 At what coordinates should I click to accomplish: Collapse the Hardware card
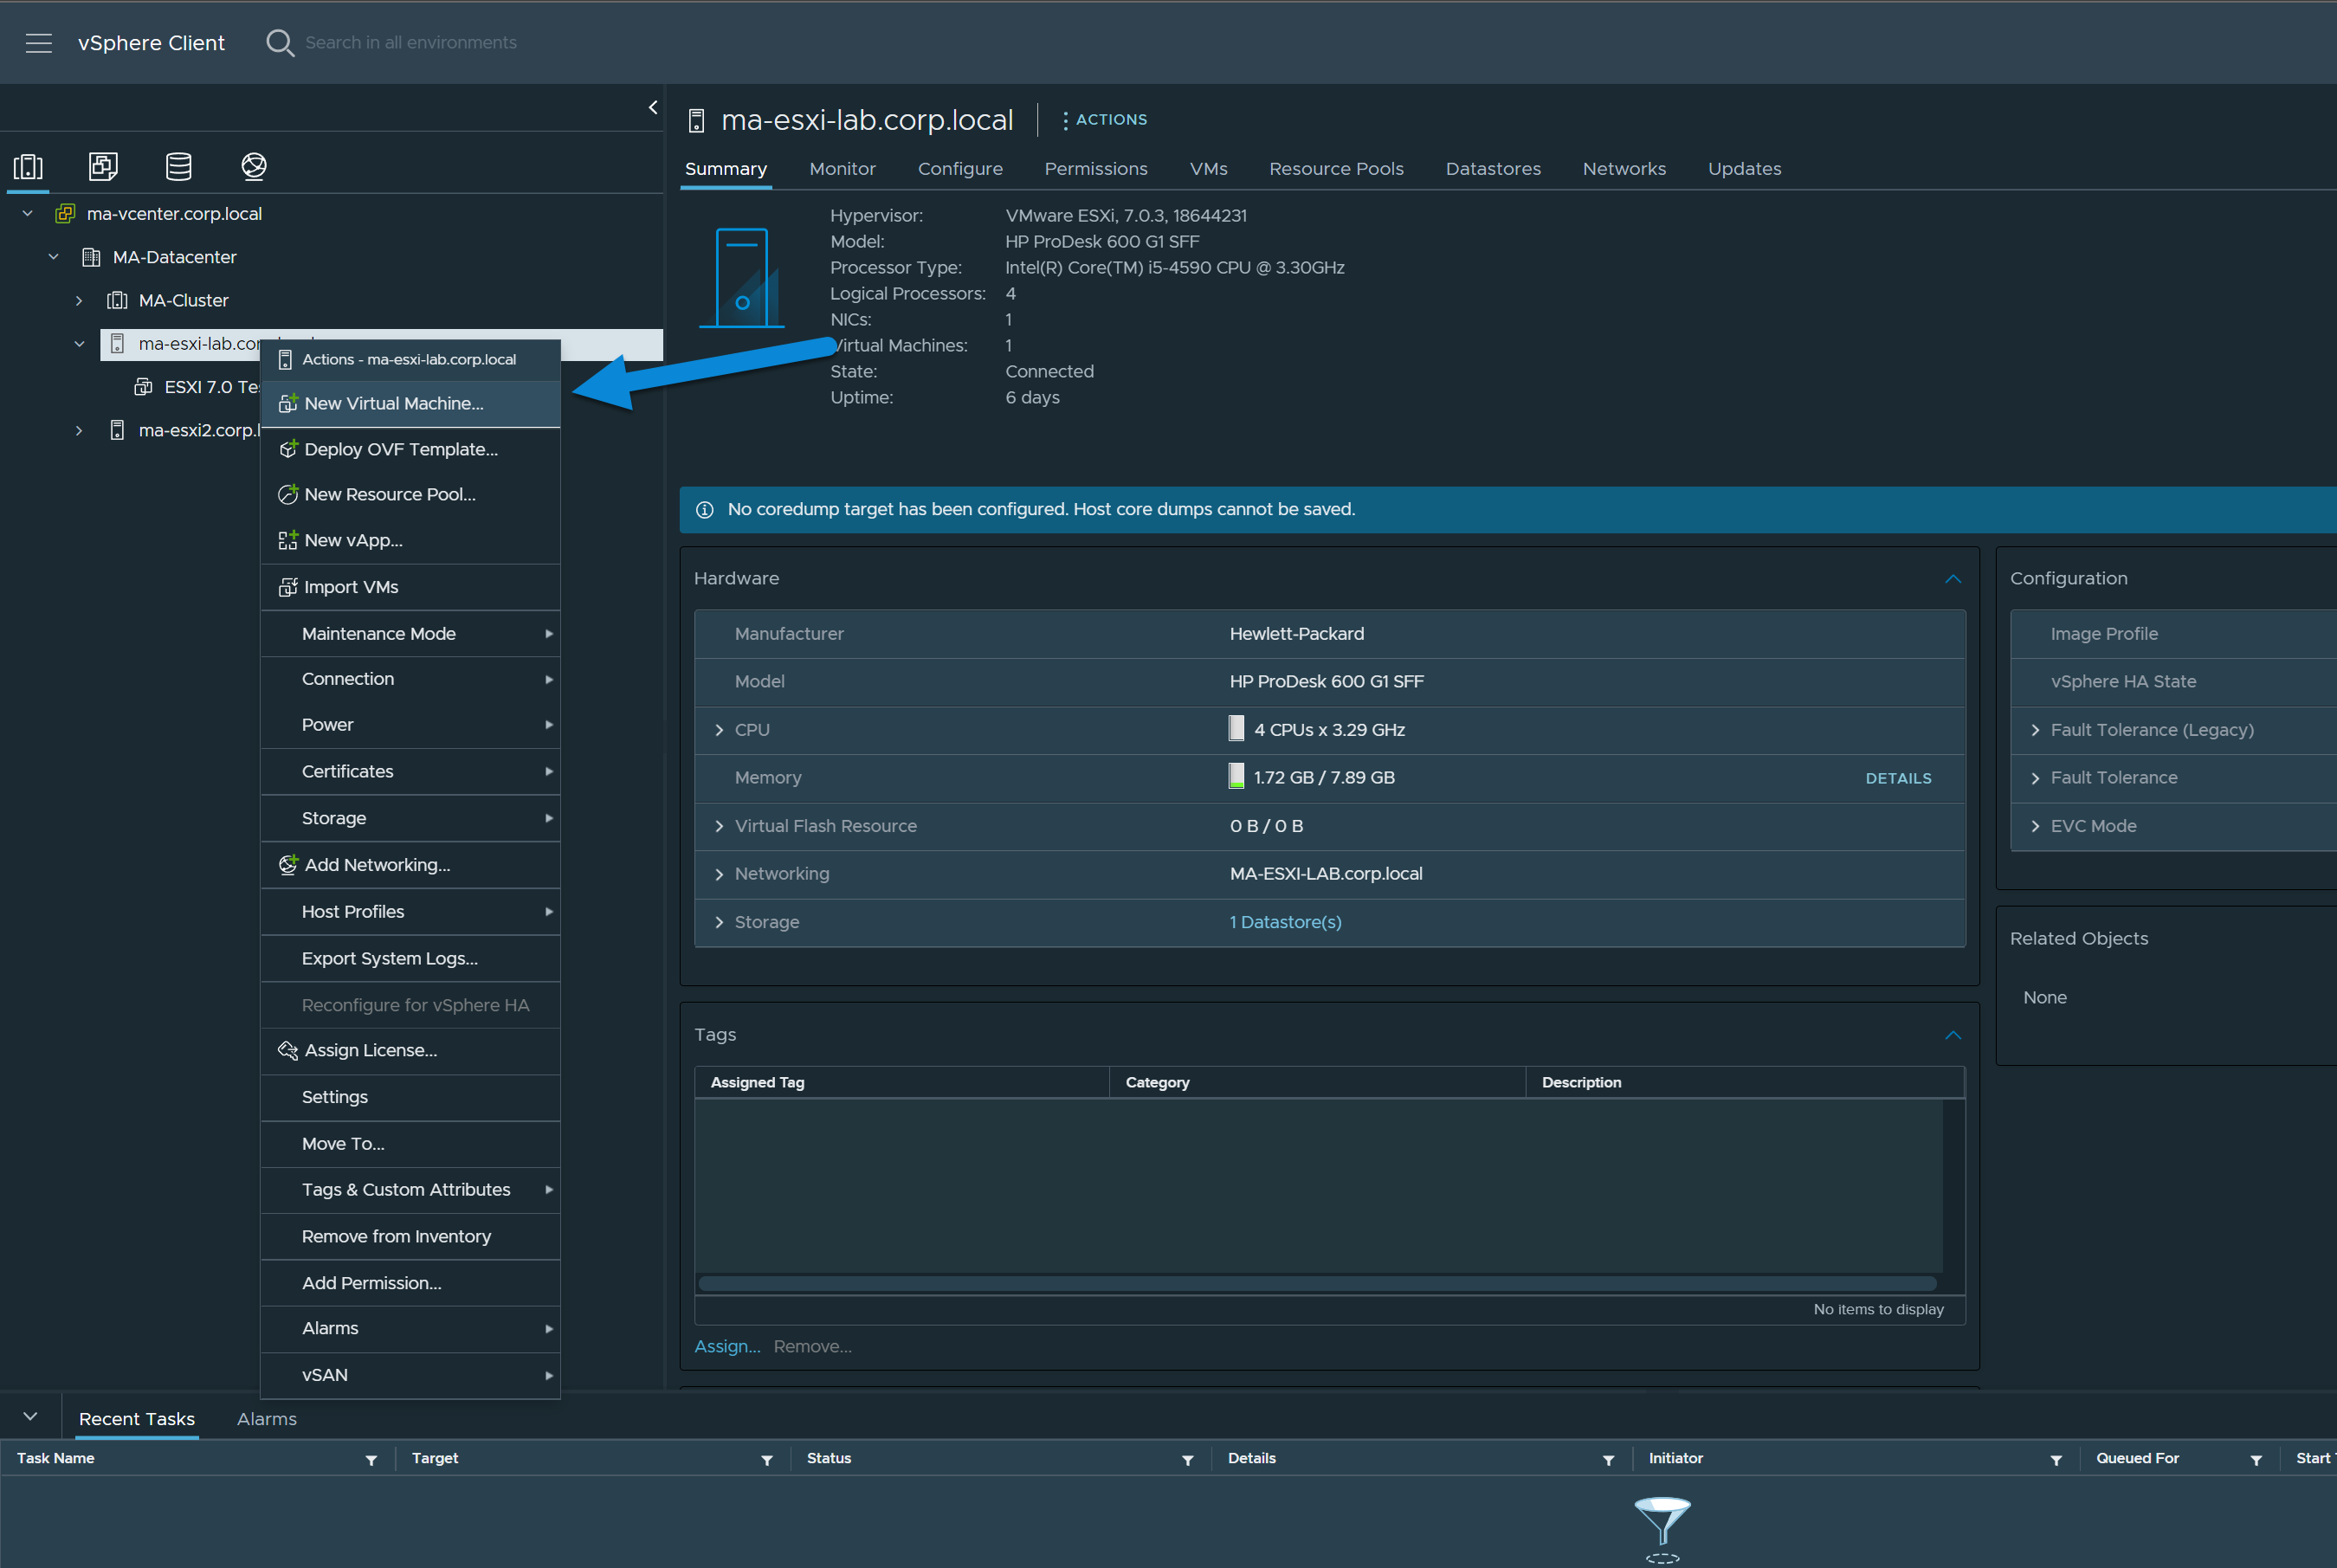click(1953, 579)
